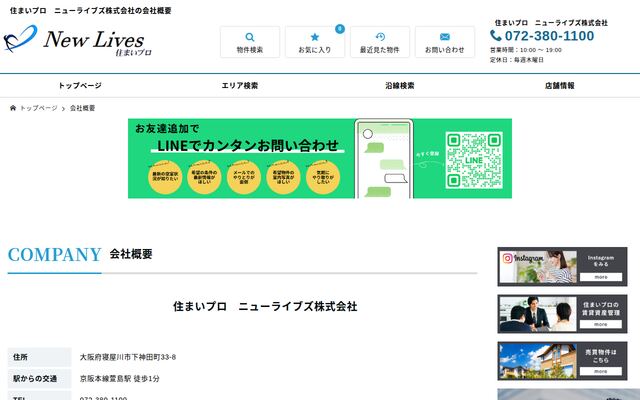Open お気に入り star favorites button
This screenshot has height=400, width=640.
point(315,42)
